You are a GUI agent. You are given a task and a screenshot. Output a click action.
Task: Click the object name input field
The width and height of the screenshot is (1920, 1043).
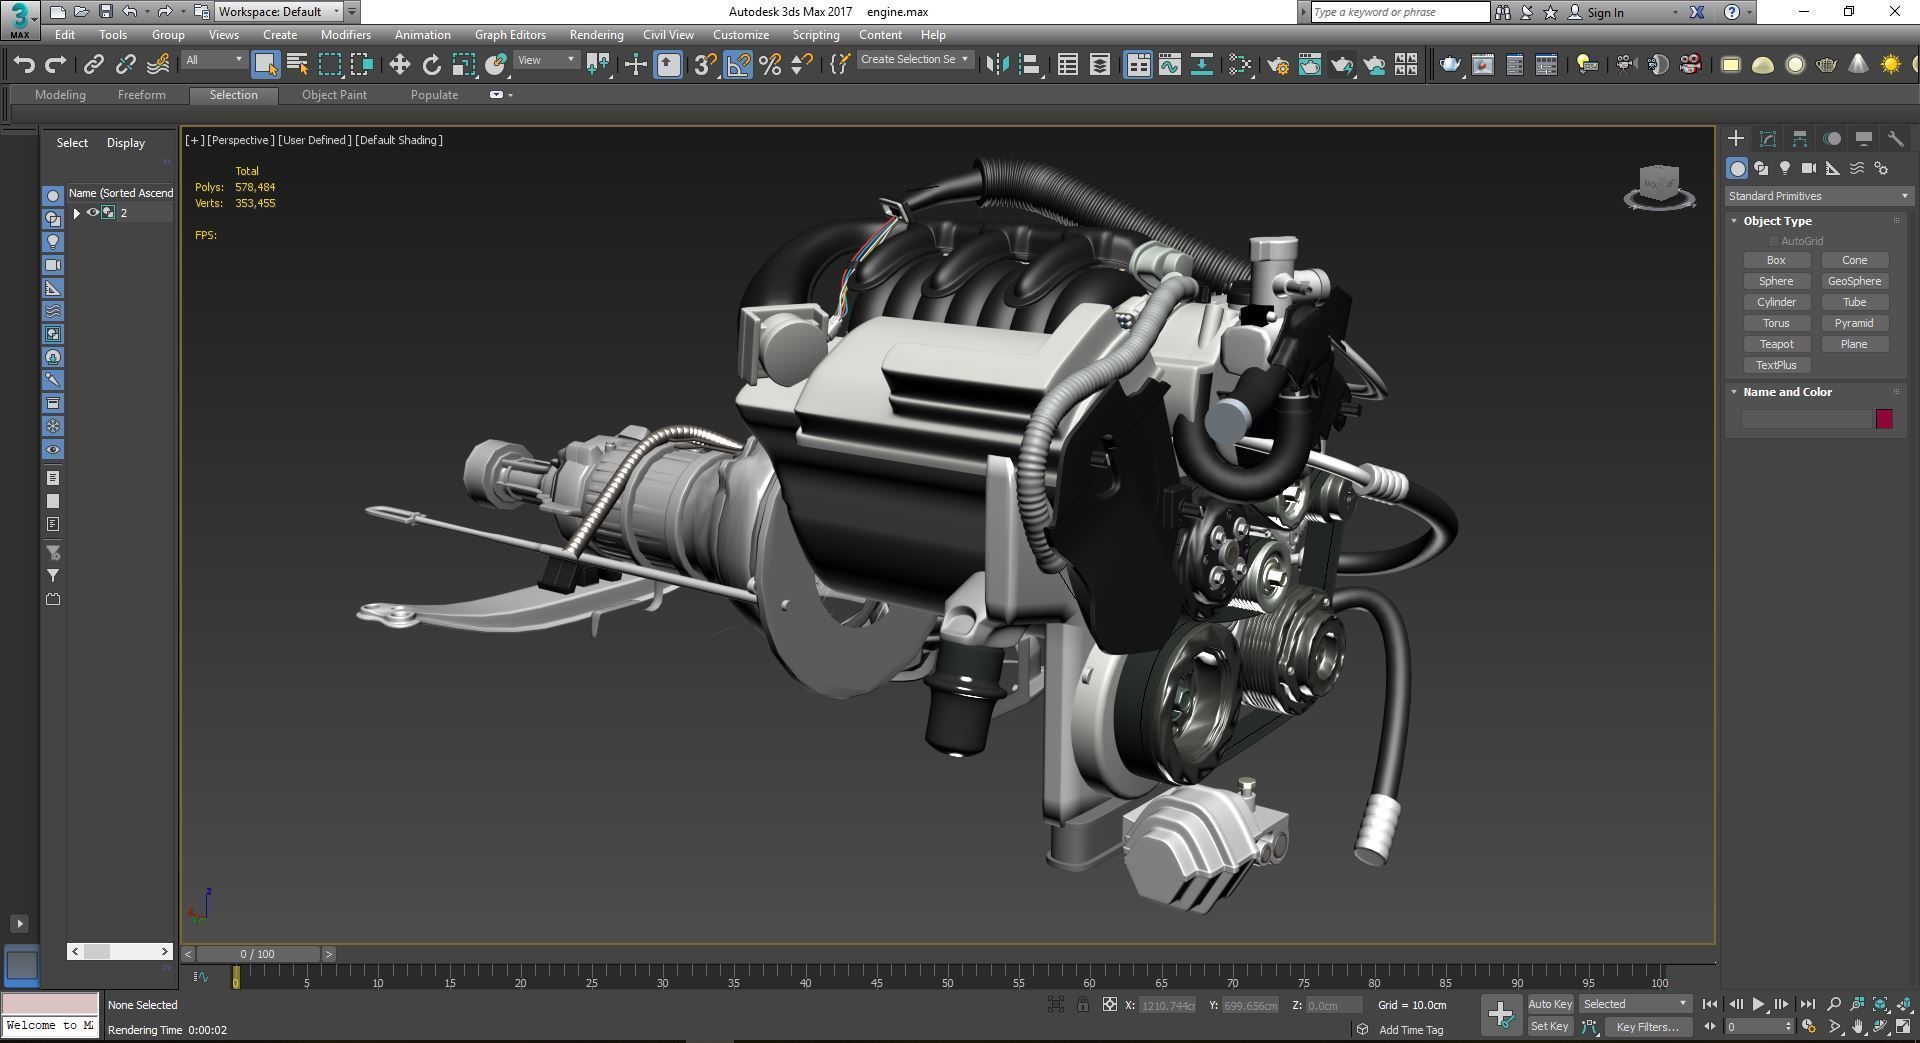(1807, 419)
